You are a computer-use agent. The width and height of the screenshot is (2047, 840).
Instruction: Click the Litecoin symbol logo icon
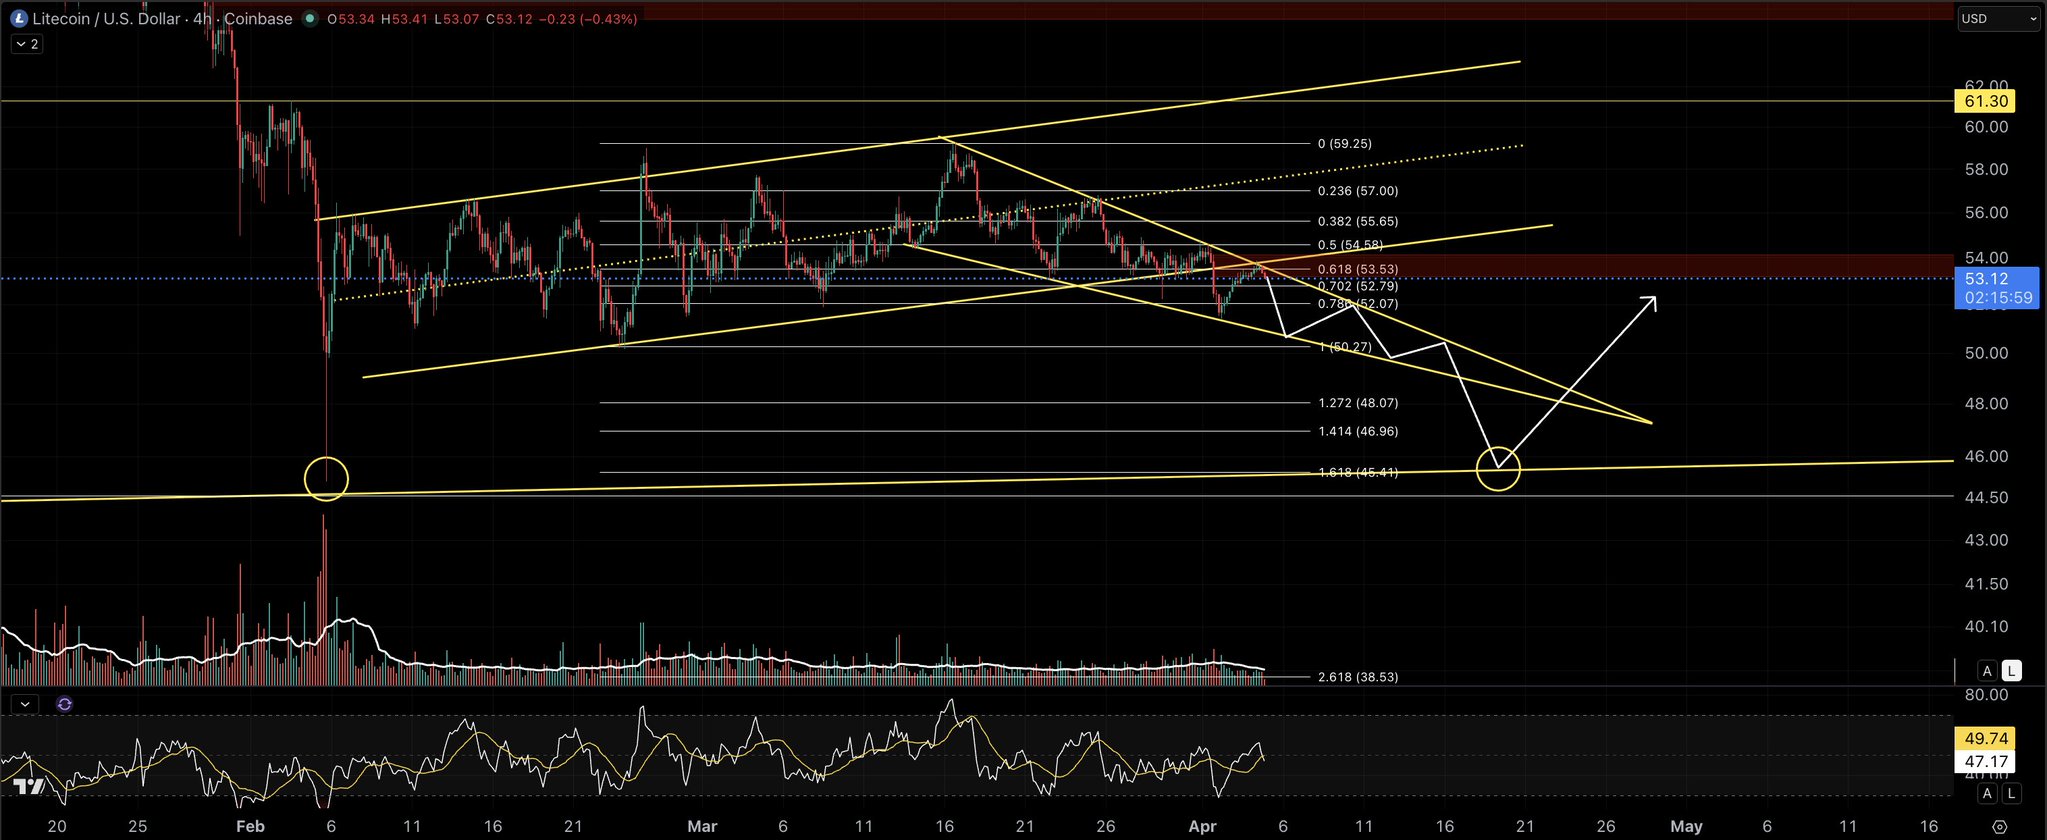tap(18, 19)
